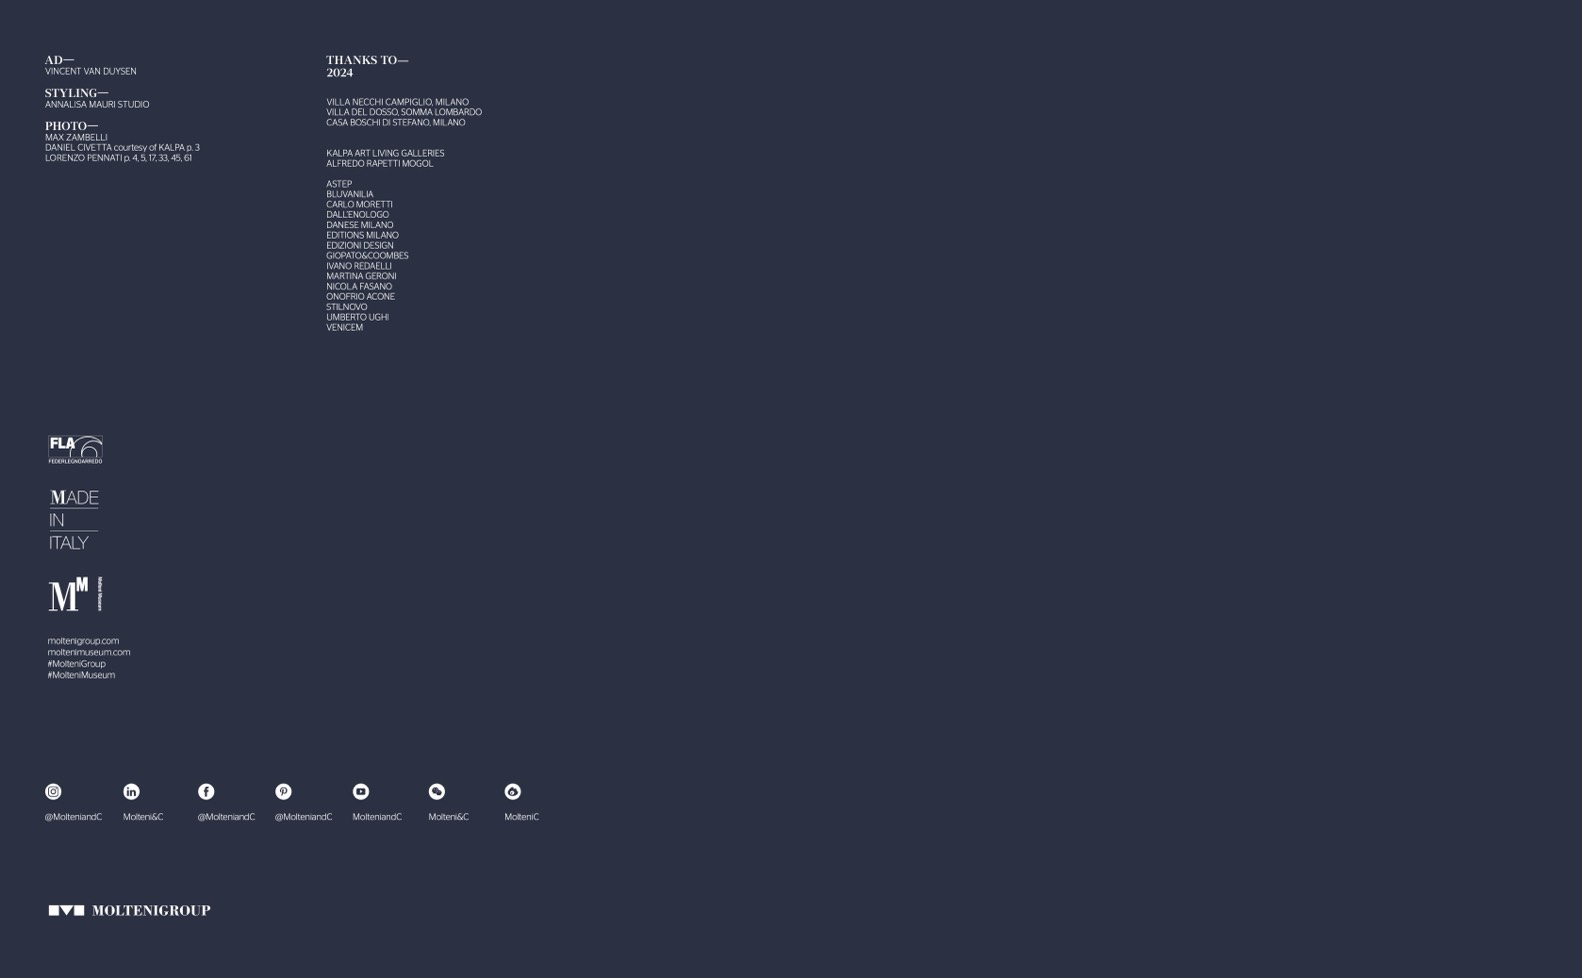Click the Instagram icon
This screenshot has height=978, width=1582.
tap(53, 791)
